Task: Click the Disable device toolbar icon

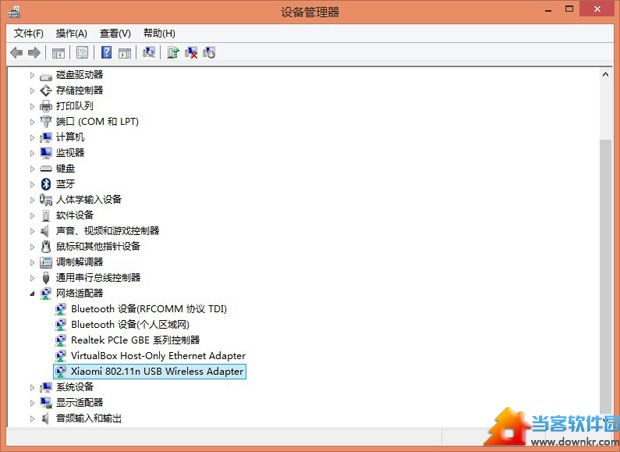Action: 209,53
